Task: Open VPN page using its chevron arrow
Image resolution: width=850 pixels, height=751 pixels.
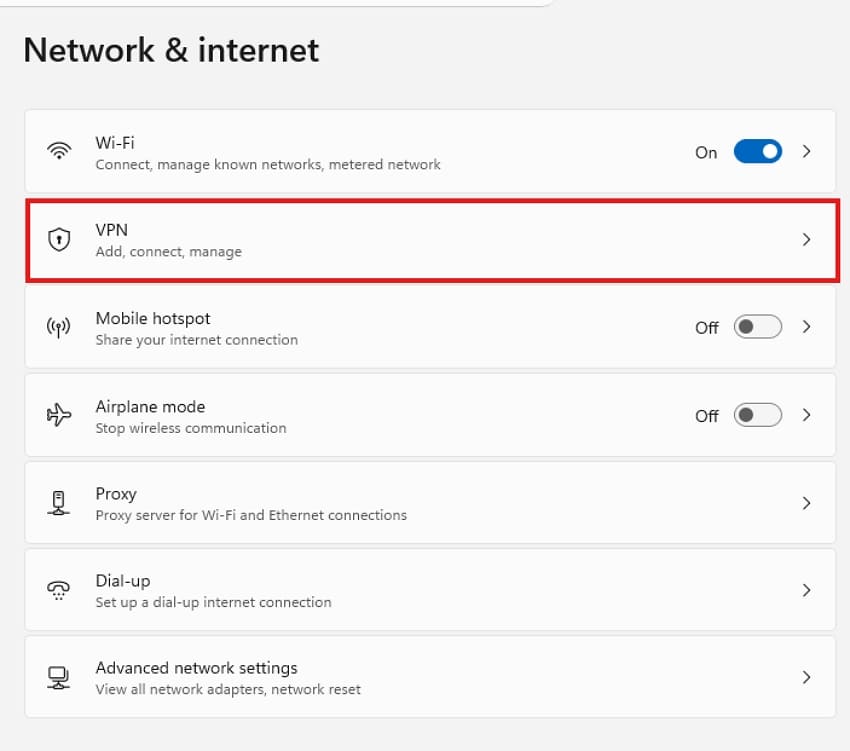Action: coord(807,239)
